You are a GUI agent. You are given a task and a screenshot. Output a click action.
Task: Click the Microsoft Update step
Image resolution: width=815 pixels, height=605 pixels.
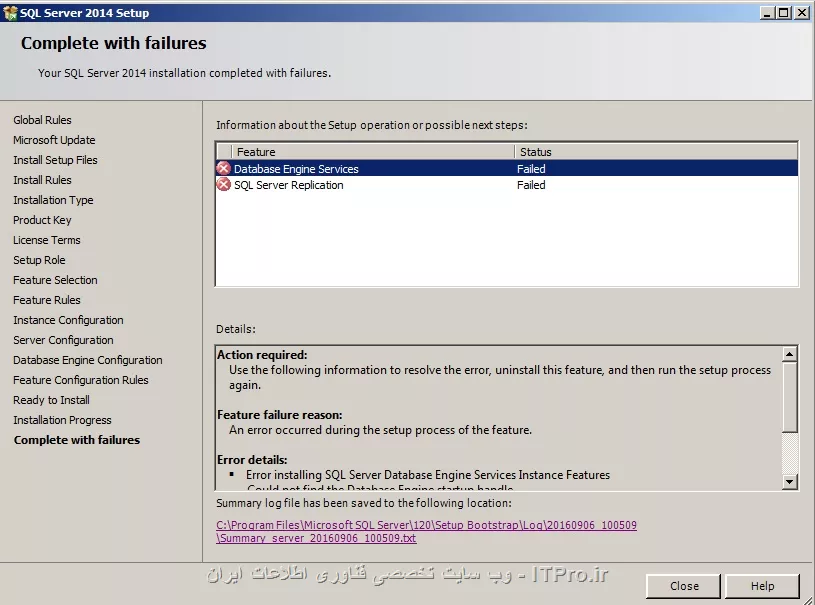[x=54, y=140]
